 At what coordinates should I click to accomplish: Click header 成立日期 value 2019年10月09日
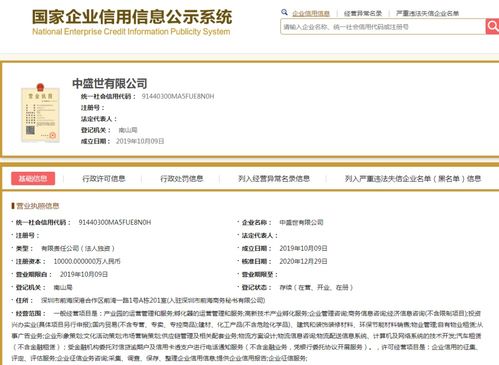click(x=140, y=141)
